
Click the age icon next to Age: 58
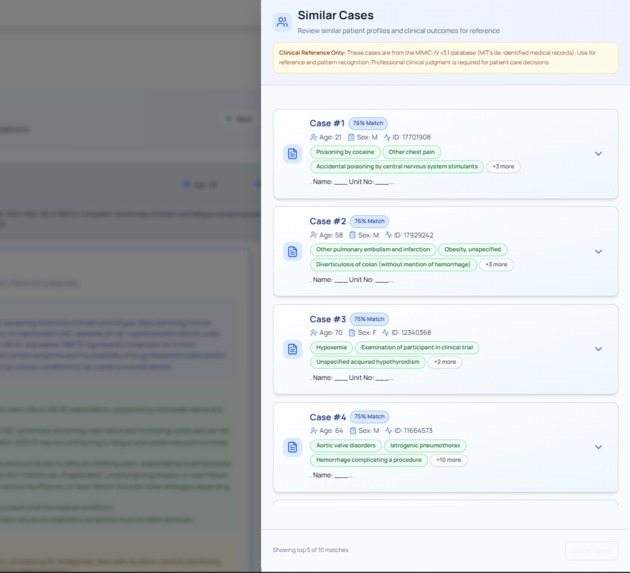(x=313, y=235)
